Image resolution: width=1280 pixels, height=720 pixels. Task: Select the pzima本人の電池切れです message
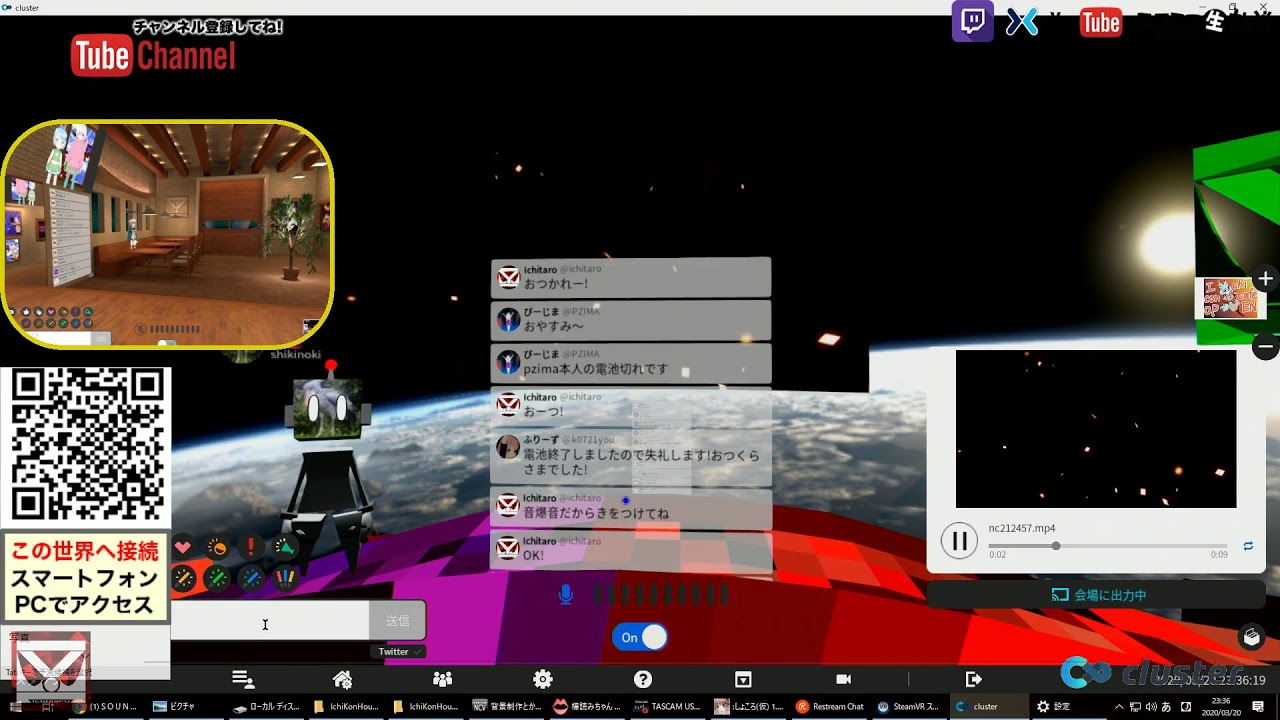(x=631, y=363)
